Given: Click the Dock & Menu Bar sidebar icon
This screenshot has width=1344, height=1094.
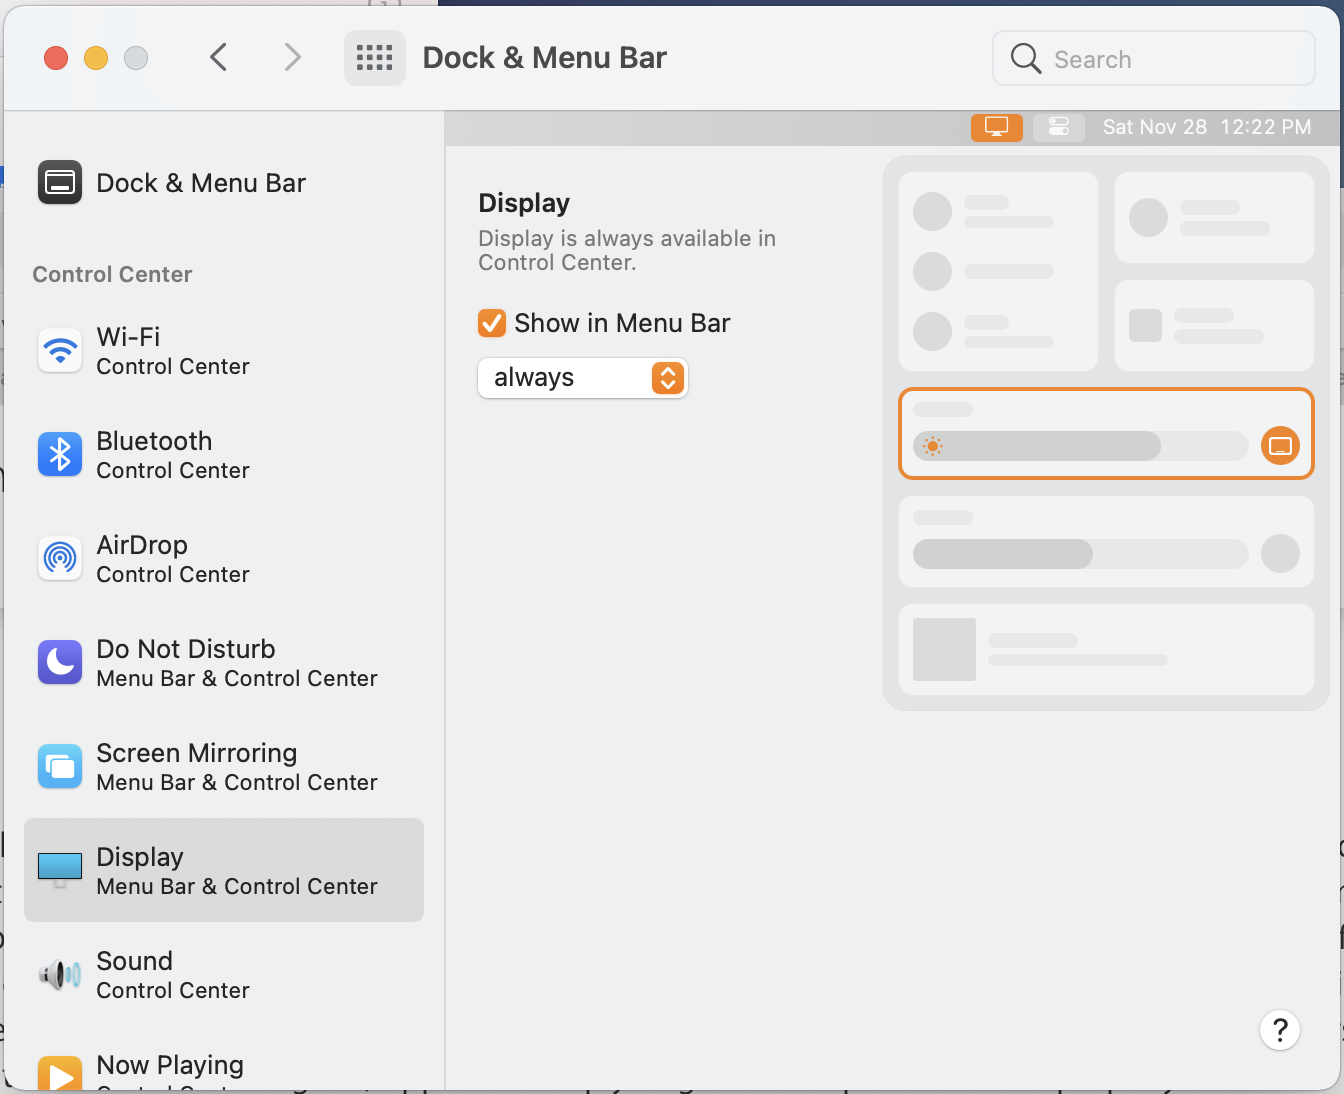Looking at the screenshot, I should coord(60,183).
